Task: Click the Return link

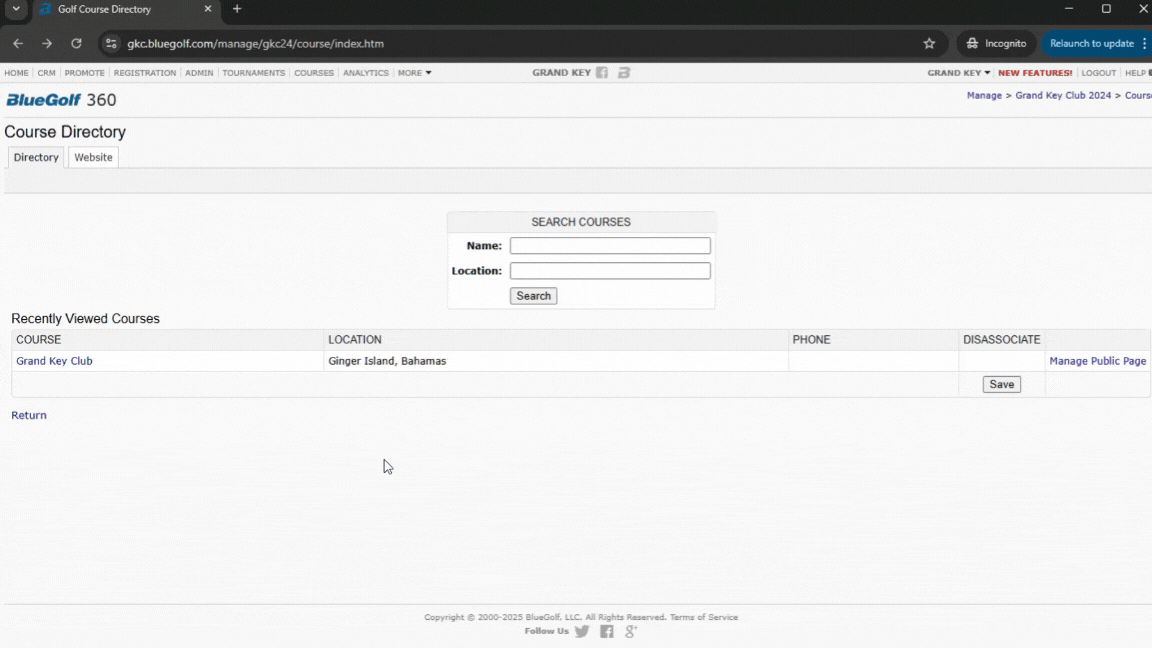Action: tap(29, 415)
